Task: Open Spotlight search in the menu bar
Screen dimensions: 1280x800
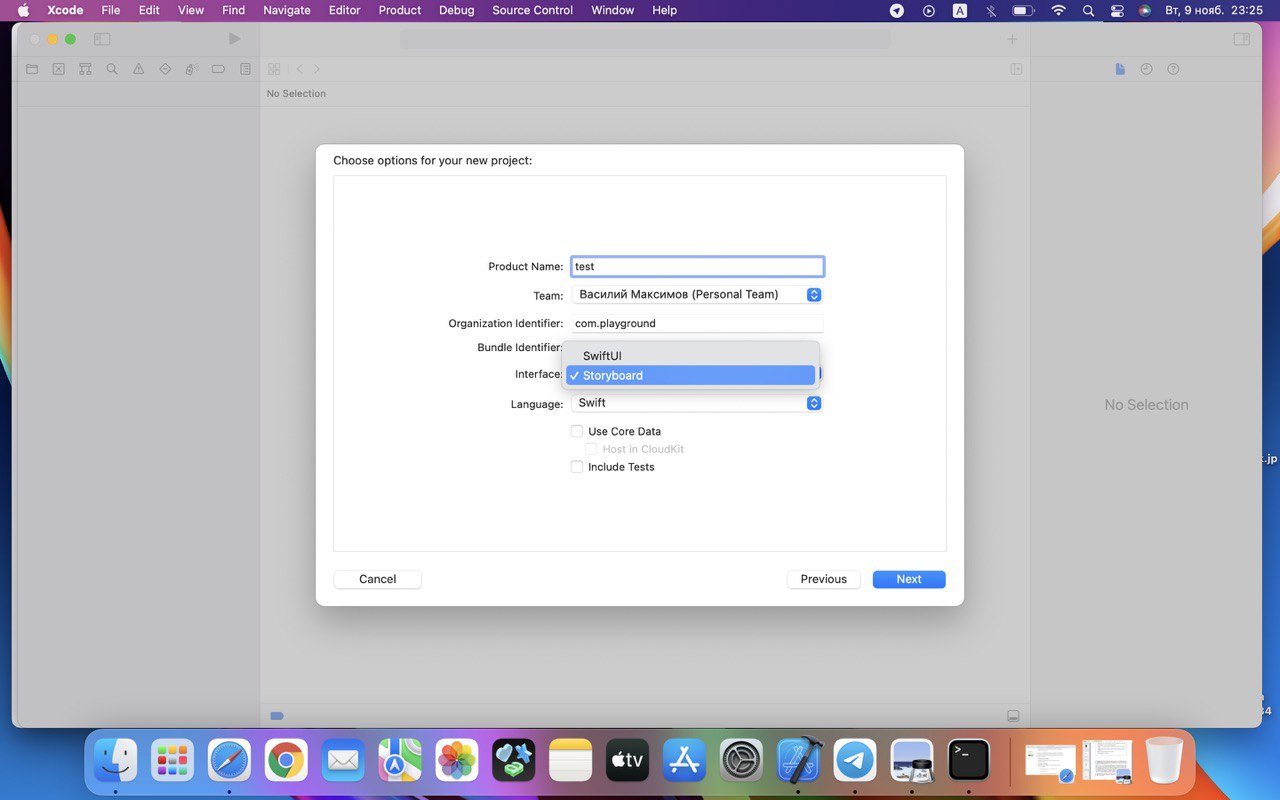Action: coord(1088,10)
